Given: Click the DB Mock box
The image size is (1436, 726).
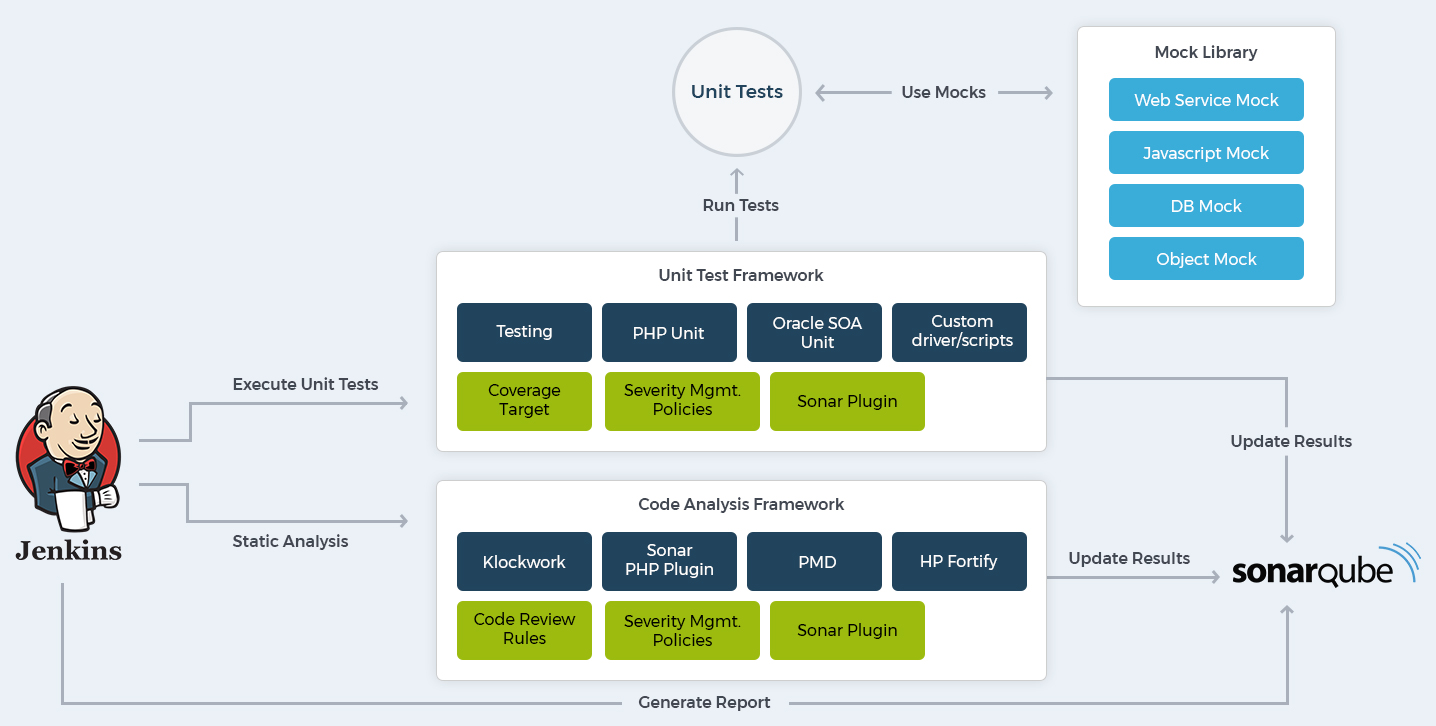Looking at the screenshot, I should pyautogui.click(x=1206, y=206).
